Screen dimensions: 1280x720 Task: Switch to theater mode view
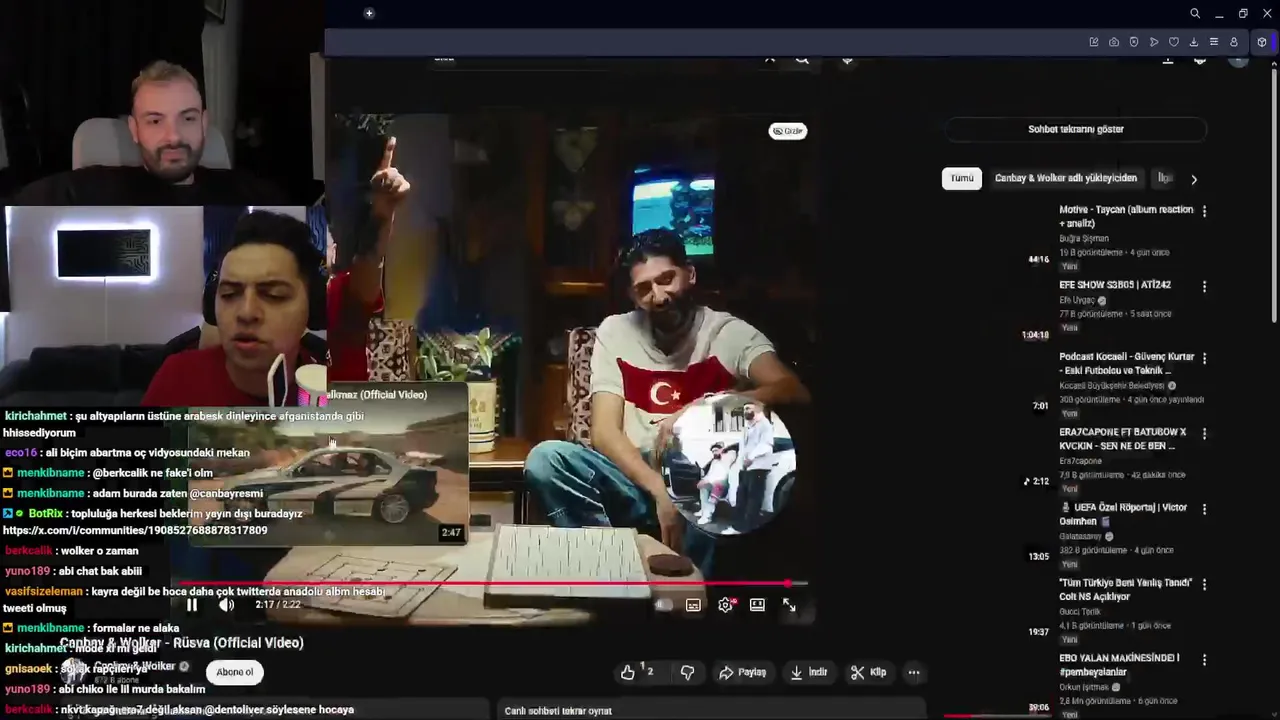[757, 605]
